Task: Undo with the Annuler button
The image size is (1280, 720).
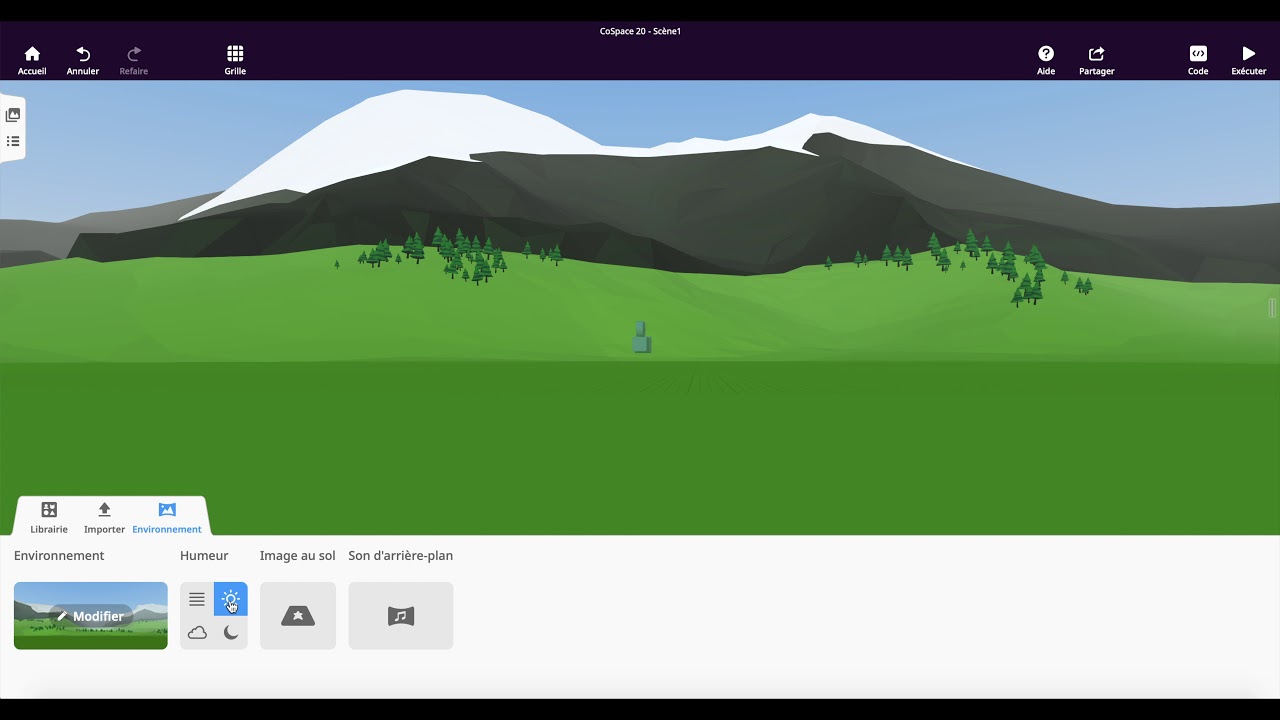Action: [83, 60]
